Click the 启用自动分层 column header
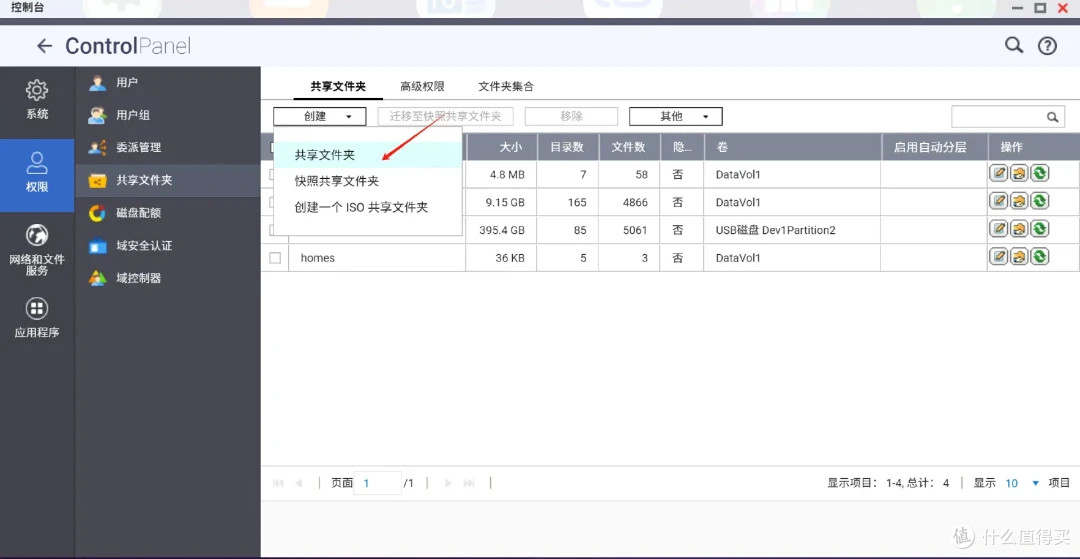Viewport: 1080px width, 559px height. coord(934,147)
